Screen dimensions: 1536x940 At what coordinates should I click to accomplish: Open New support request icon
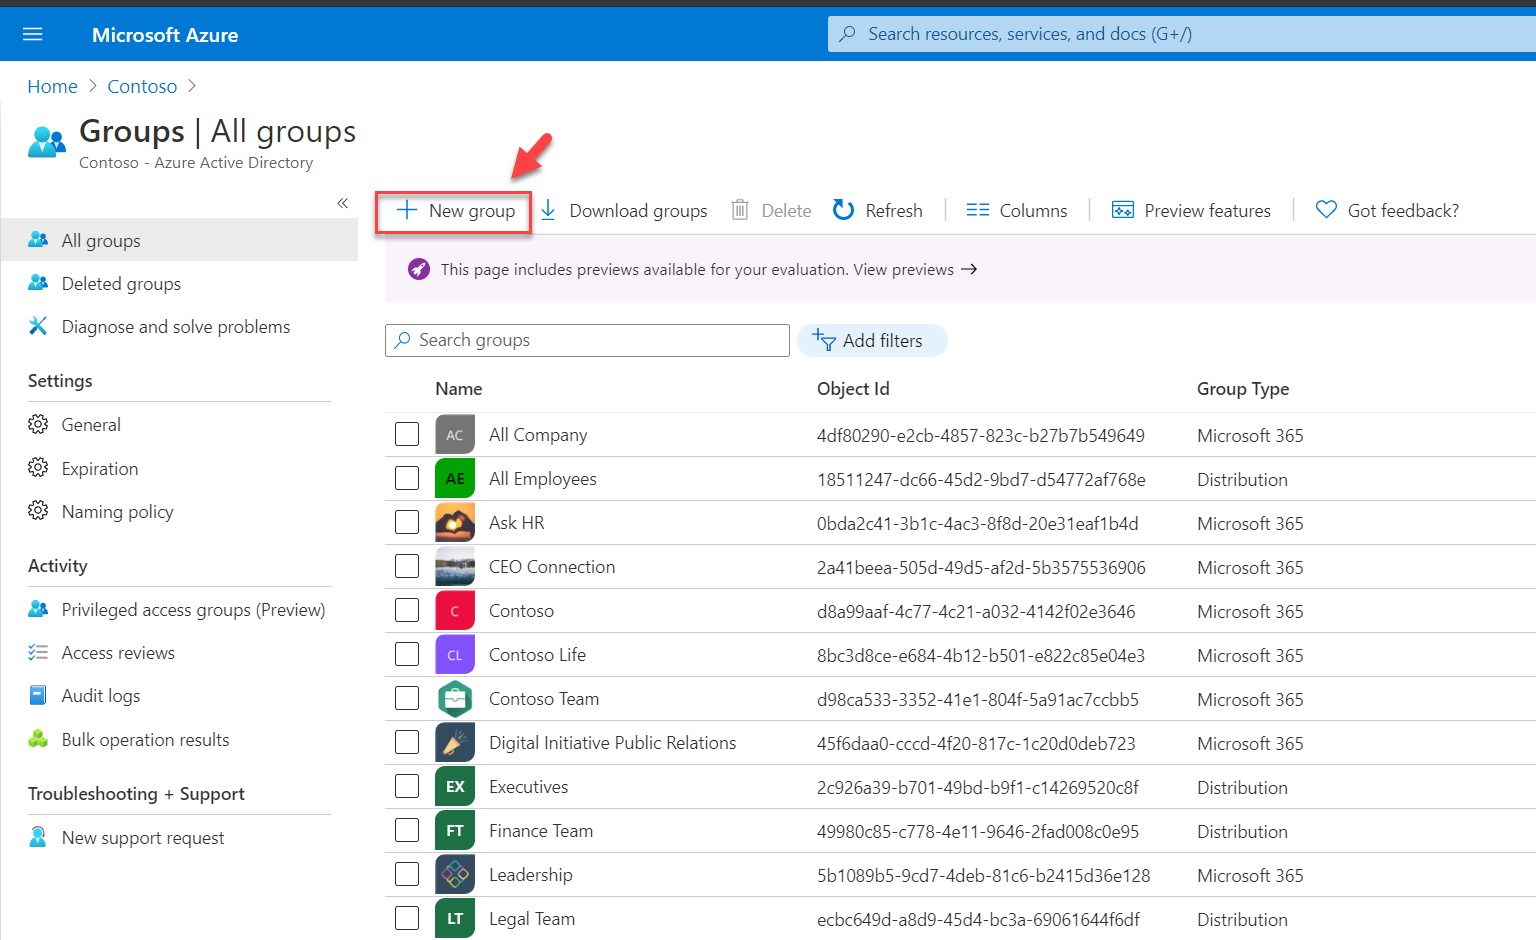[x=38, y=837]
